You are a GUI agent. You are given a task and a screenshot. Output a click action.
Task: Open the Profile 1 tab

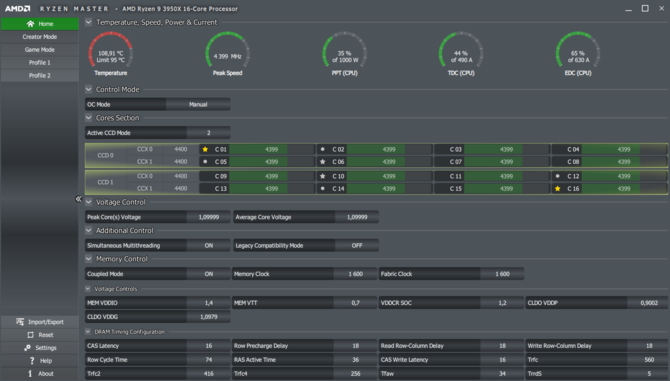pyautogui.click(x=40, y=62)
